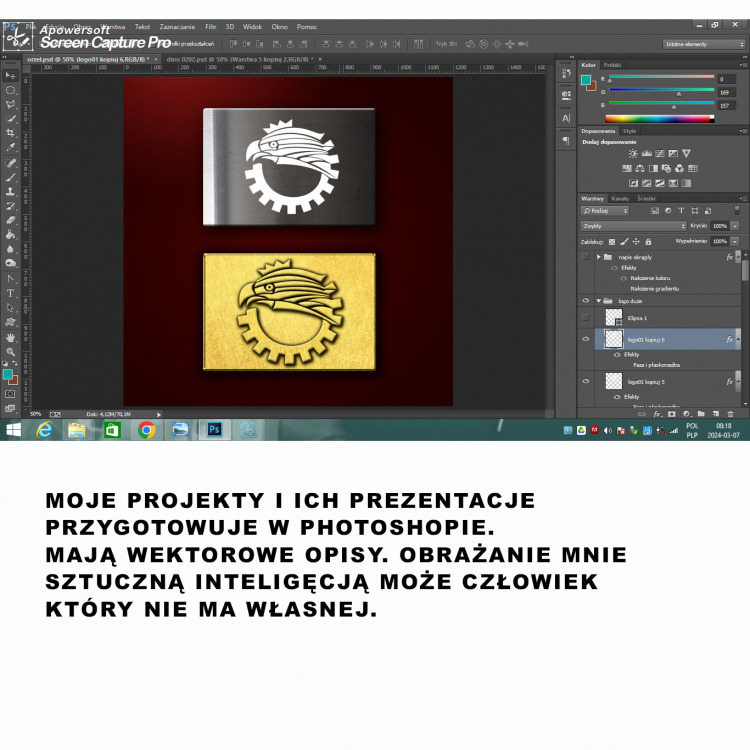
Task: Click the foreground color swatch in Kolor panel
Action: coord(586,80)
